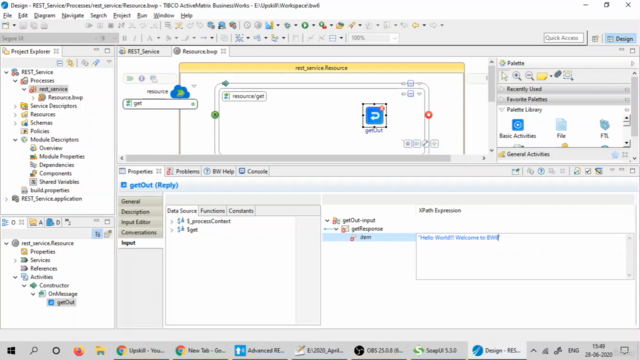This screenshot has height=360, width=640.
Task: Select the Constants tab
Action: click(x=241, y=211)
